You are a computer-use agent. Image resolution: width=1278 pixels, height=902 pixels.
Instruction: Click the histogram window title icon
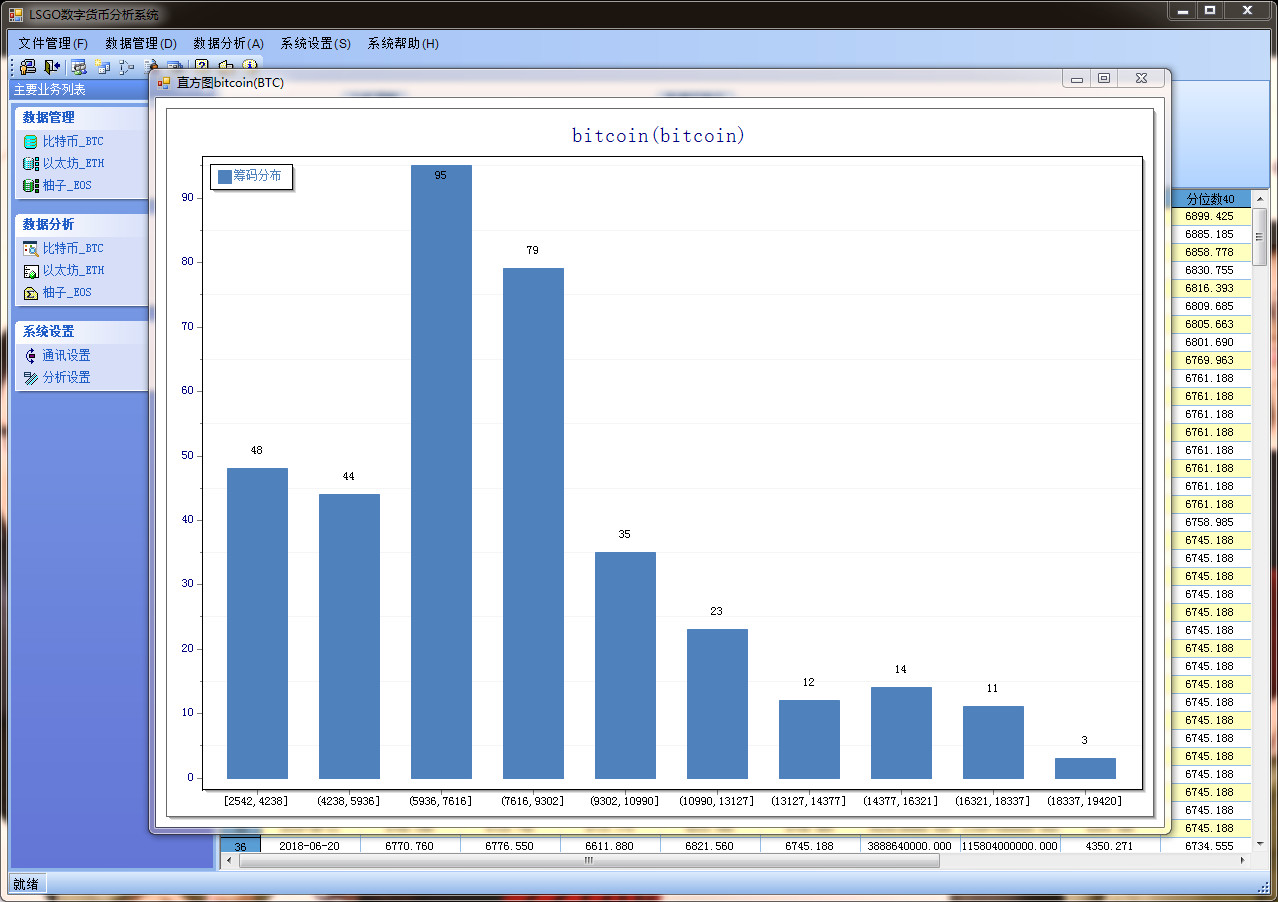coord(164,83)
